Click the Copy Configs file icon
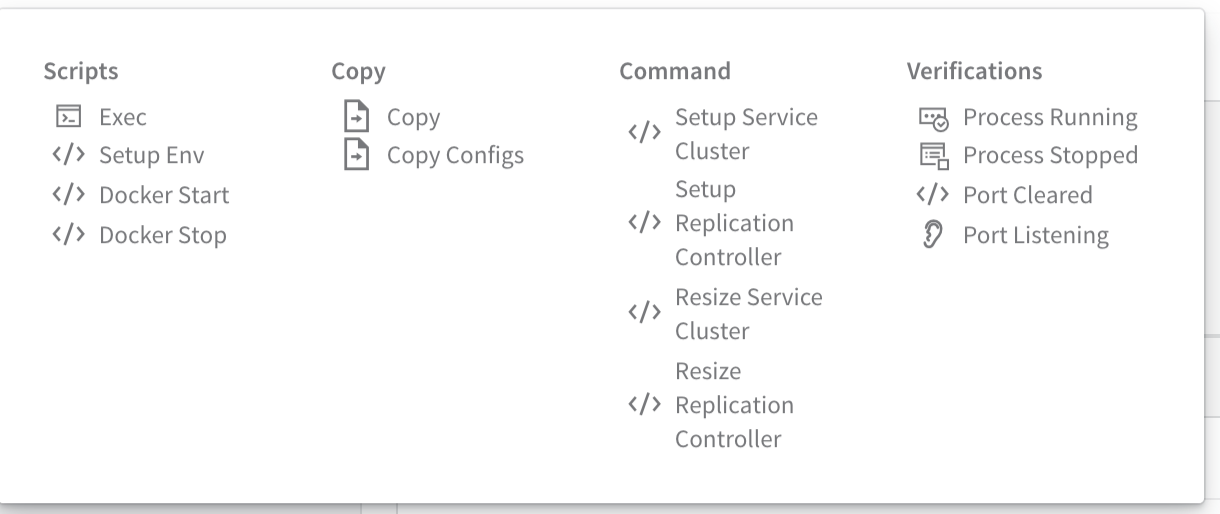The image size is (1220, 514). [x=355, y=155]
